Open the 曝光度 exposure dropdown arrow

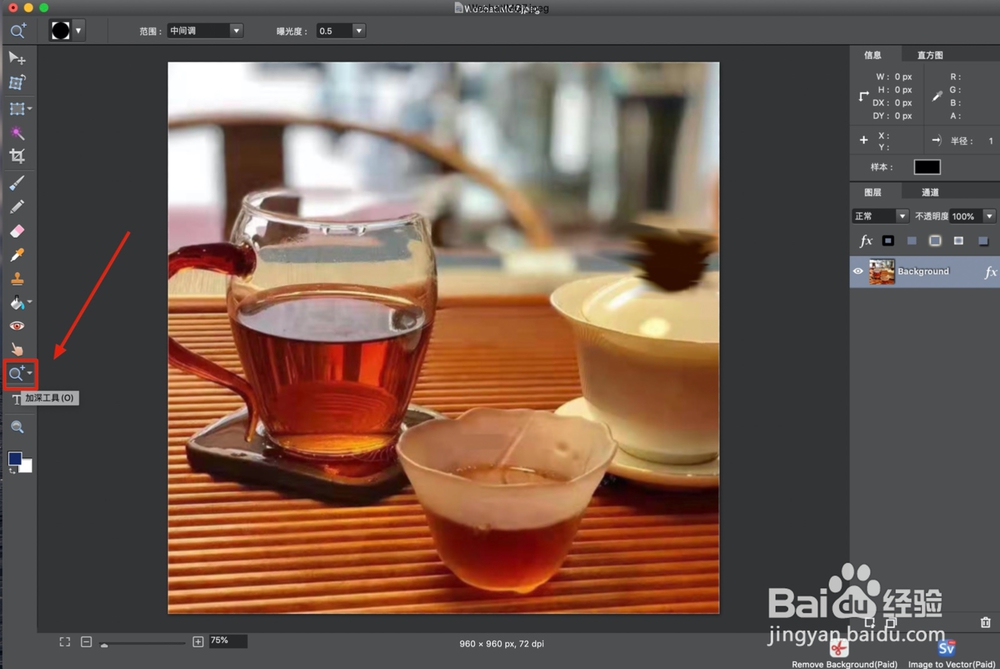(x=358, y=31)
